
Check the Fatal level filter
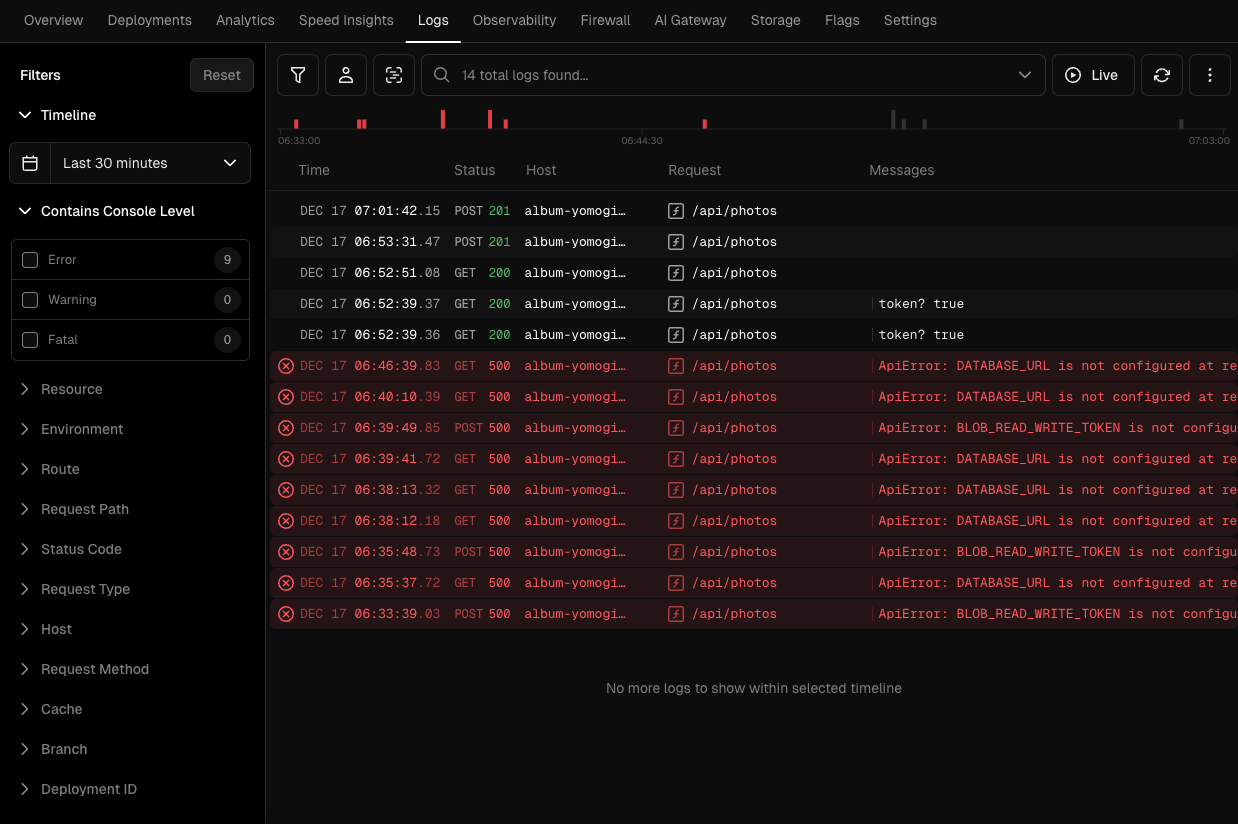click(x=30, y=339)
